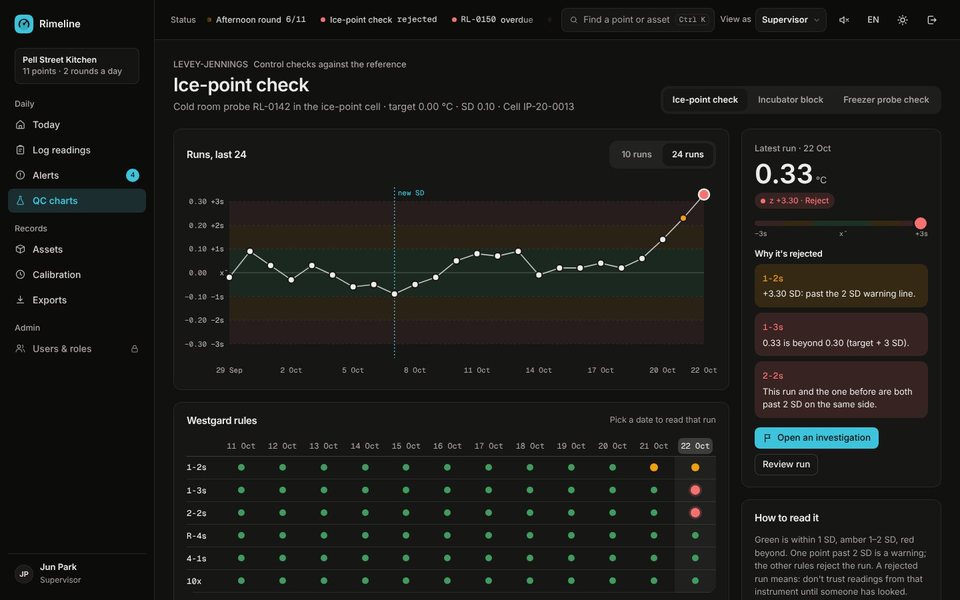Image resolution: width=960 pixels, height=600 pixels.
Task: Click the R-4s rule row label
Action: (197, 536)
